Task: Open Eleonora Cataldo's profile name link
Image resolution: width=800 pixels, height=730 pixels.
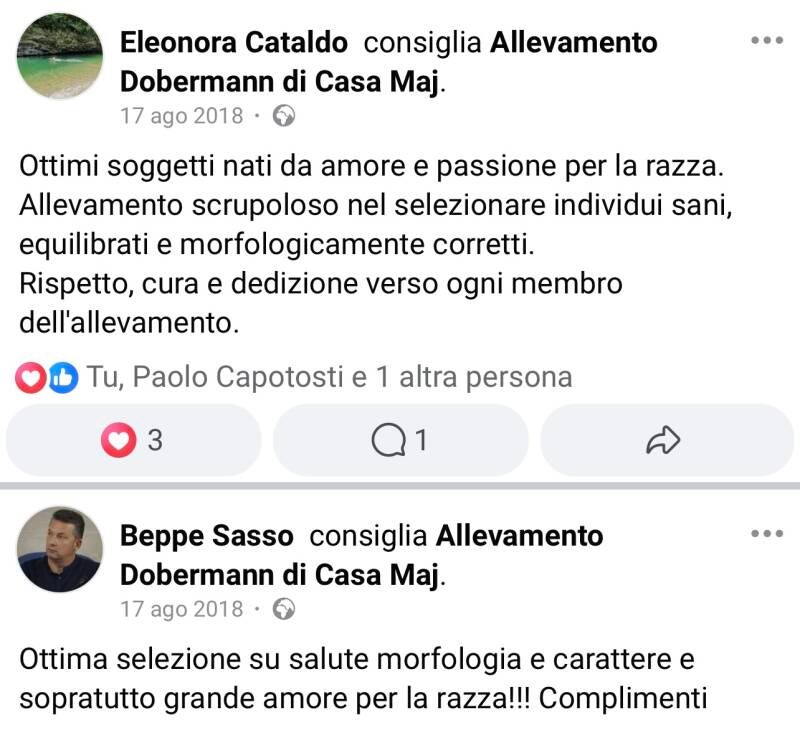Action: pos(234,43)
